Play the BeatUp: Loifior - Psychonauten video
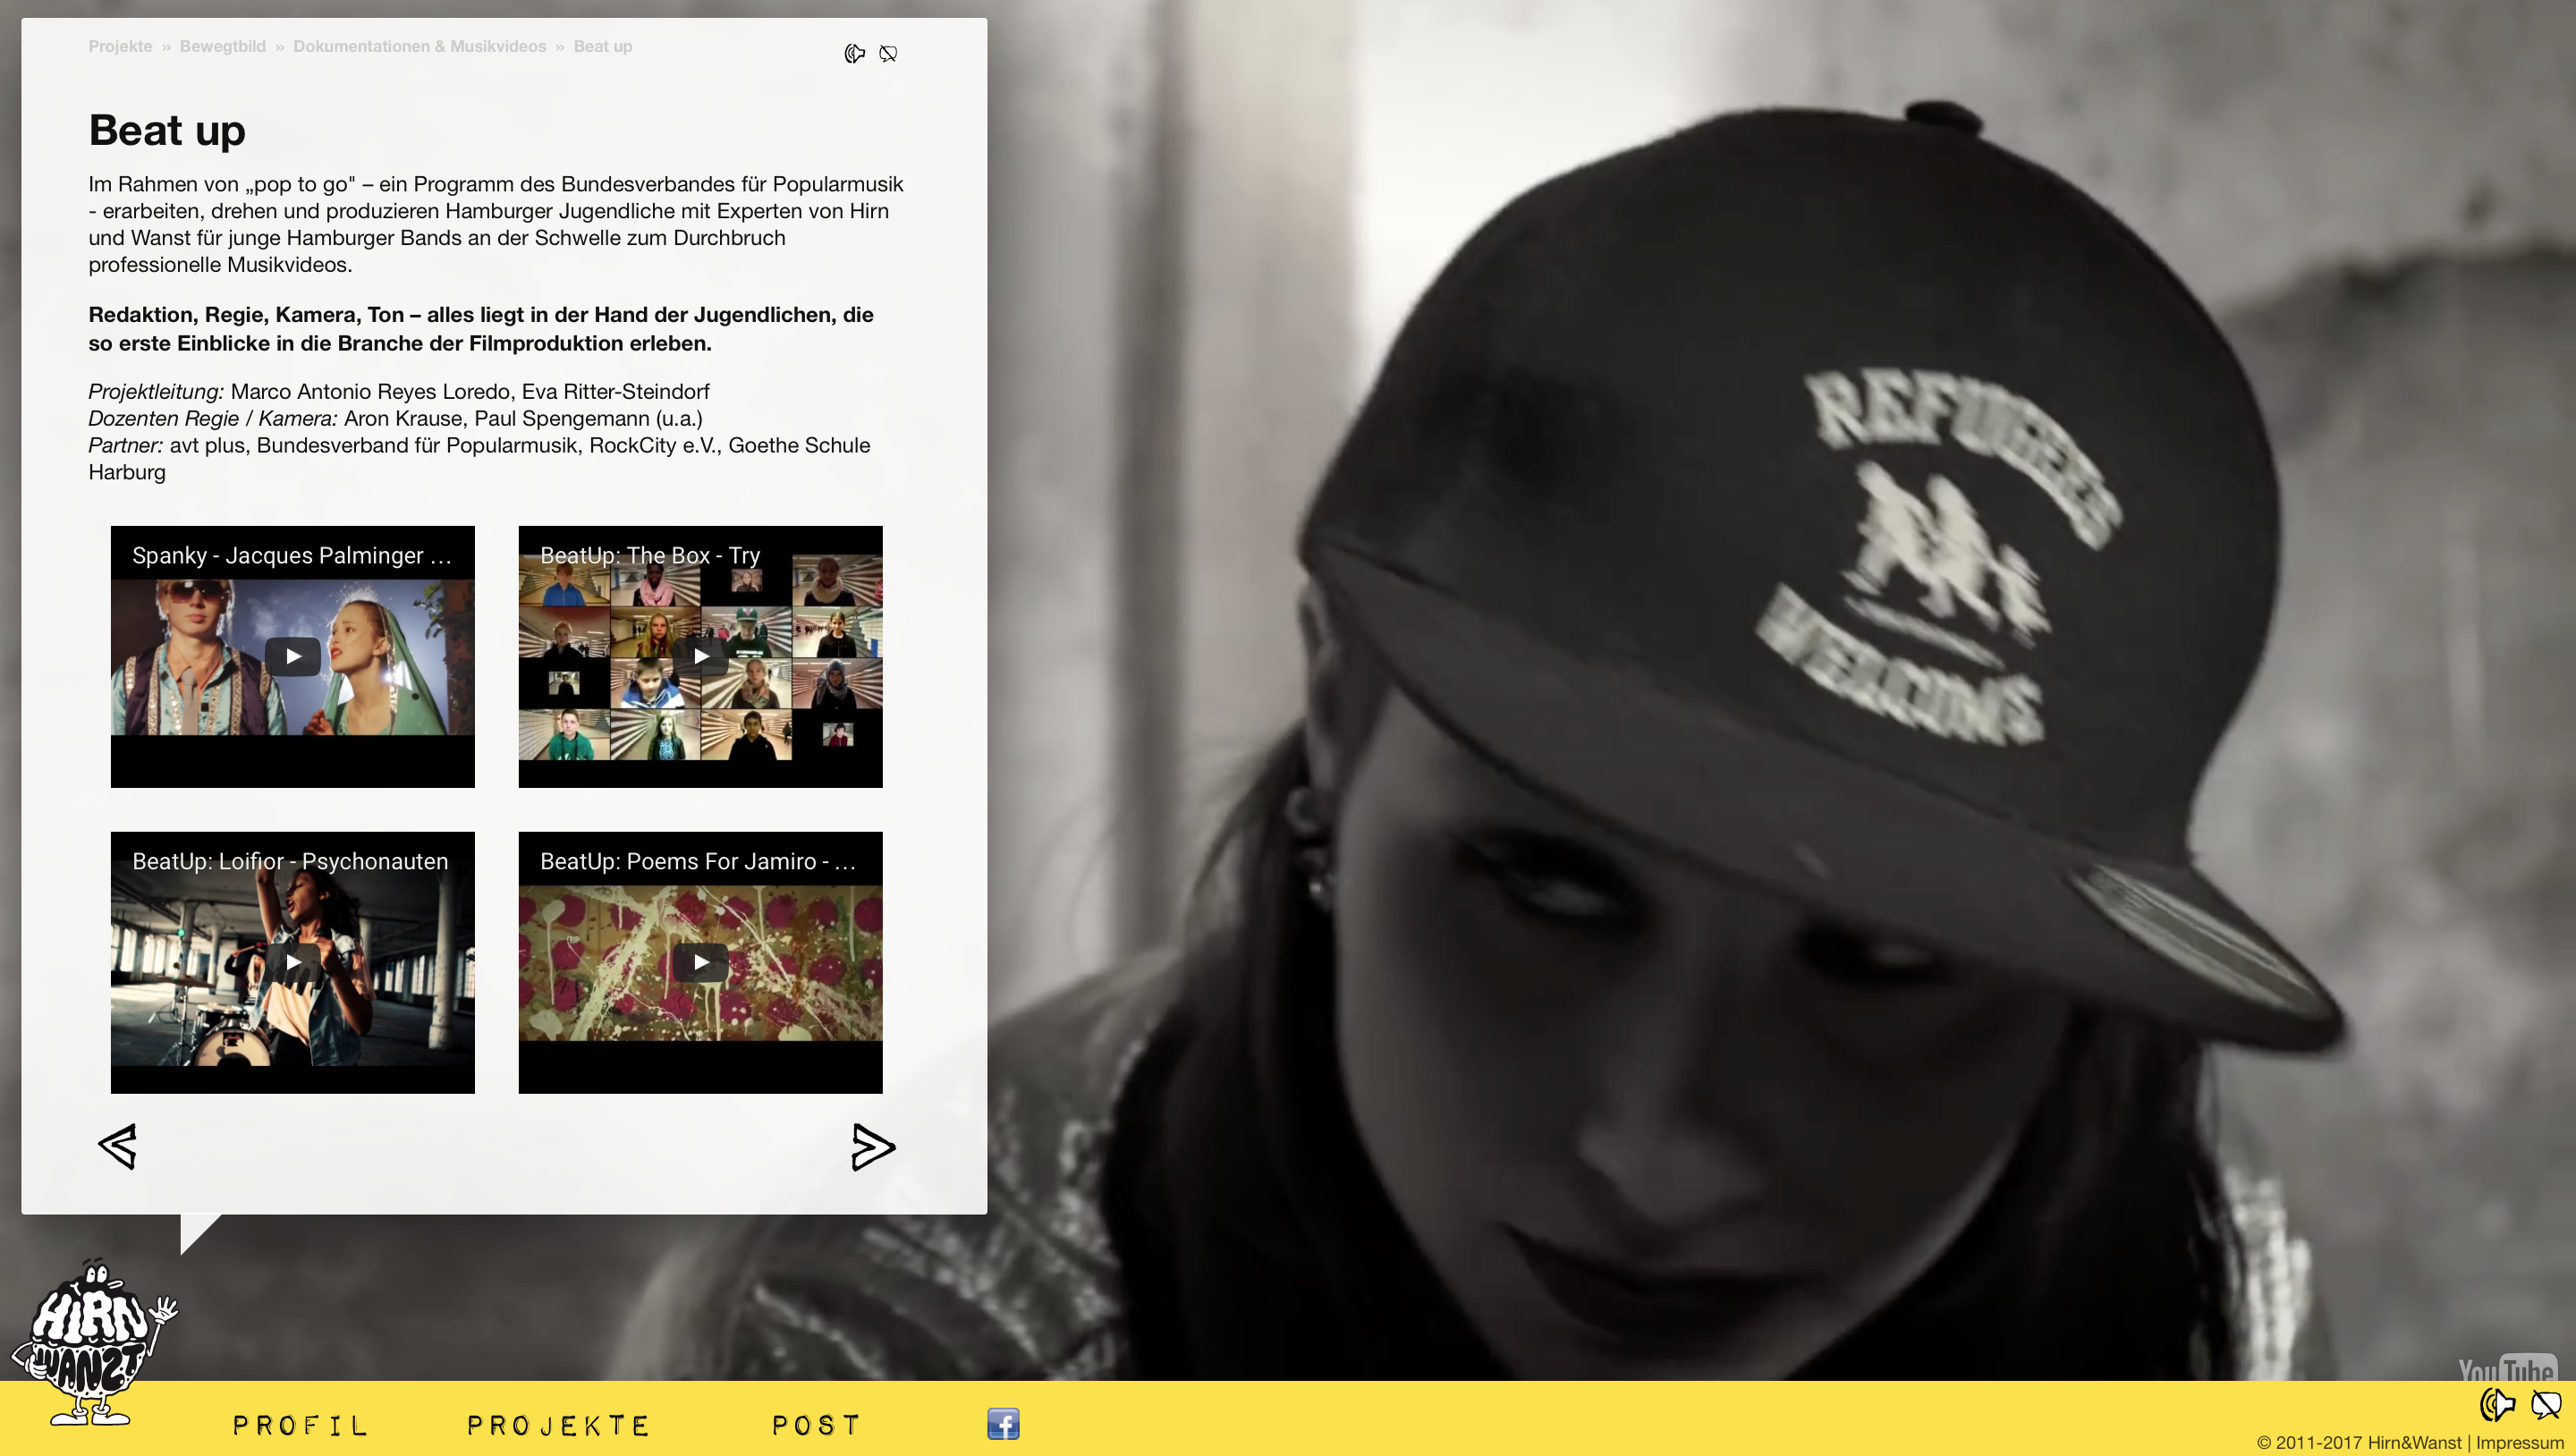Screen dimensions: 2576x1456 click(293, 962)
